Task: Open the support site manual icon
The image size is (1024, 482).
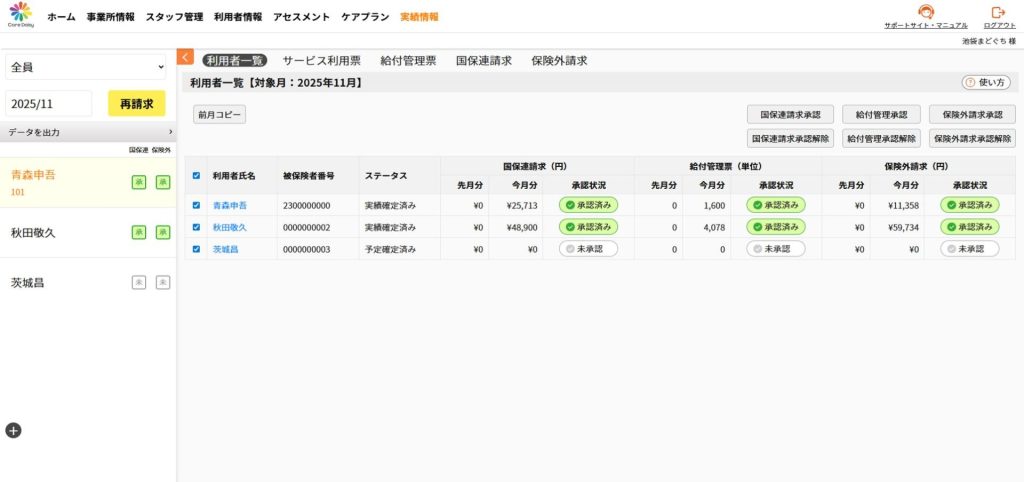Action: tap(925, 12)
